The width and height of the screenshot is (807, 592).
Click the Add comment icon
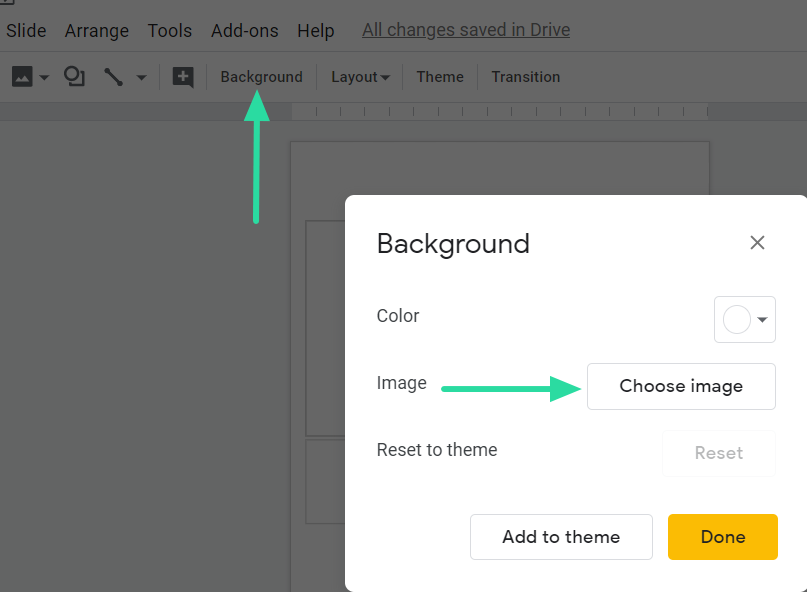(x=182, y=77)
